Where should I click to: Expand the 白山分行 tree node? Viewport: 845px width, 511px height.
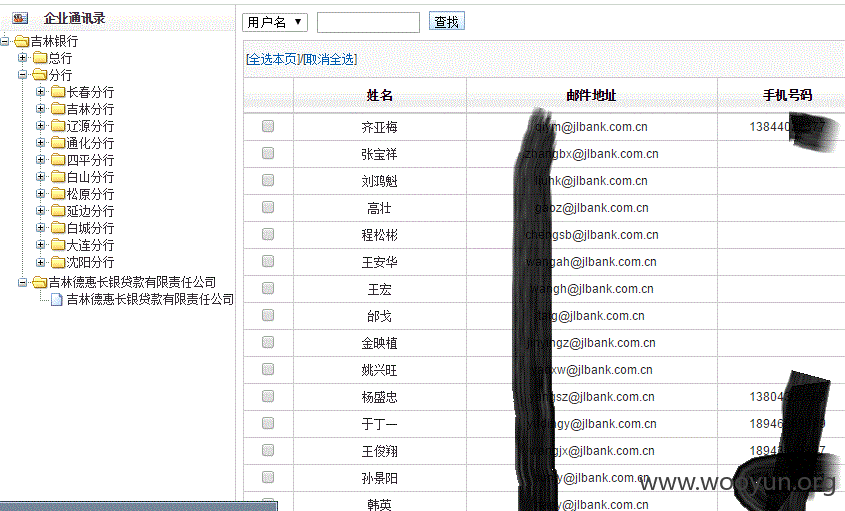(40, 176)
